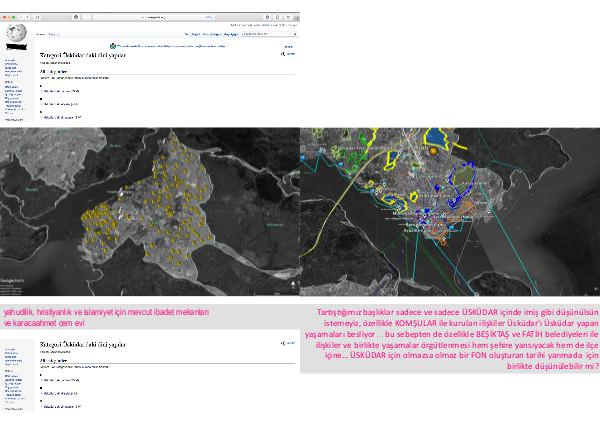Click in the Safari address bar
Viewport: 600px width, 424px height.
point(150,17)
